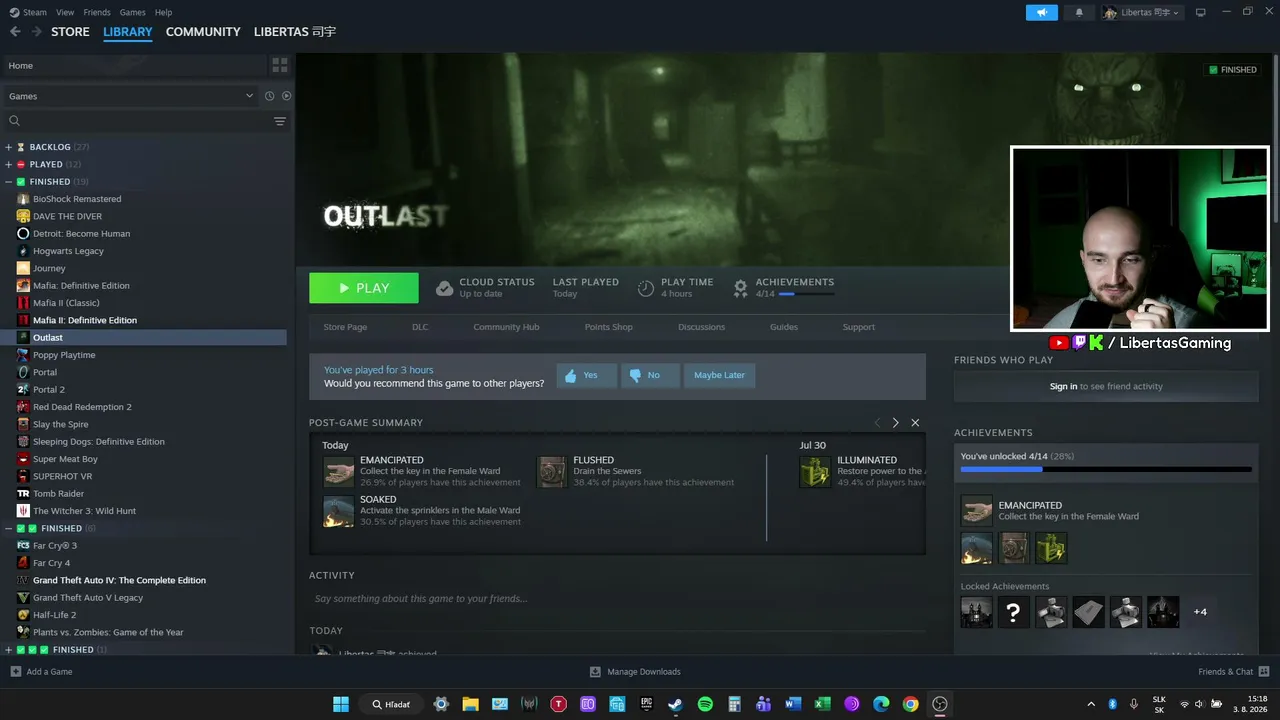Open the Flushed achievement icon
The image size is (1280, 720).
552,472
